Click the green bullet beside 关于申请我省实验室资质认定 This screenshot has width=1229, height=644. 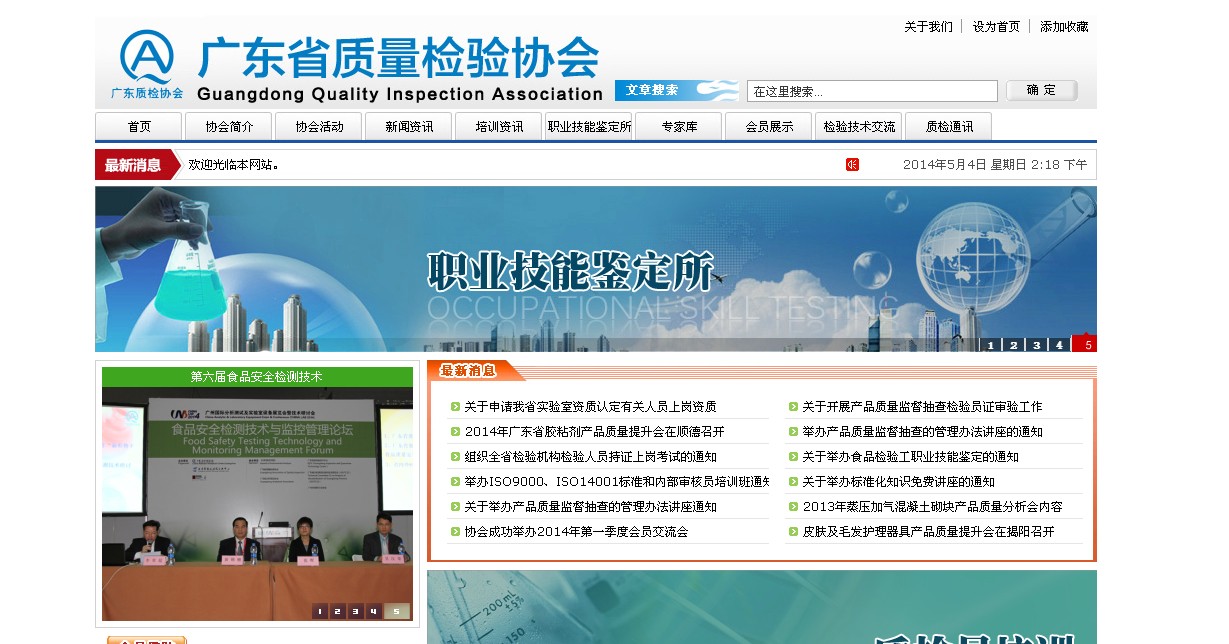(455, 407)
